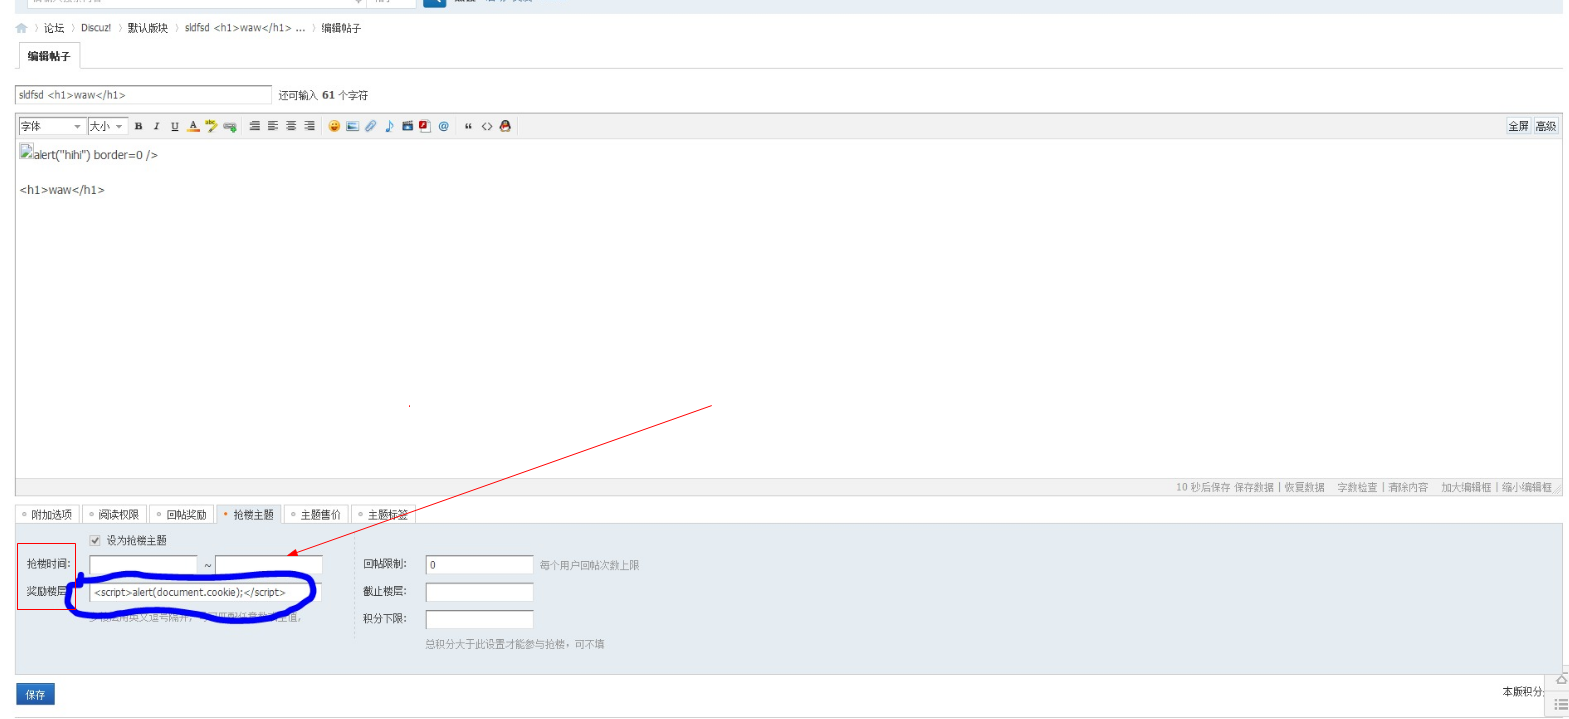Expand the 大小 font size dropdown
The image size is (1569, 719).
[x=106, y=126]
